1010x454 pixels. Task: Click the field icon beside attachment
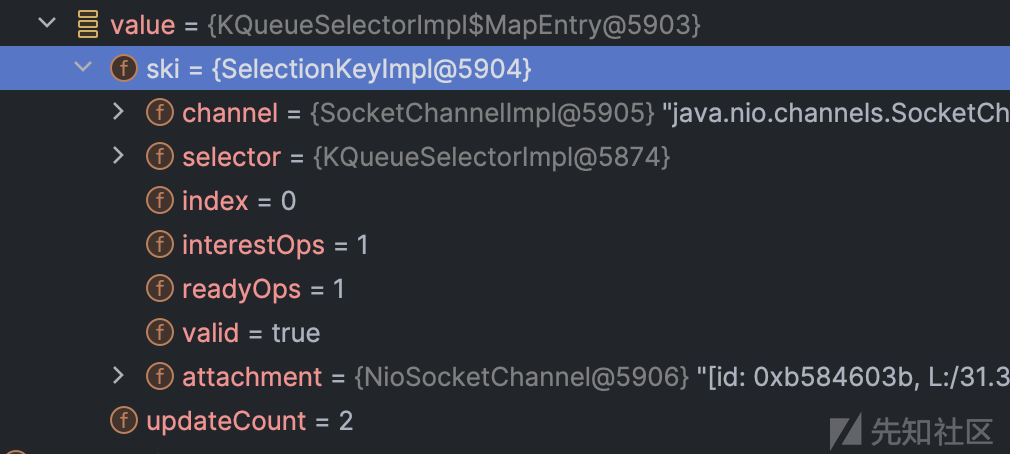160,376
